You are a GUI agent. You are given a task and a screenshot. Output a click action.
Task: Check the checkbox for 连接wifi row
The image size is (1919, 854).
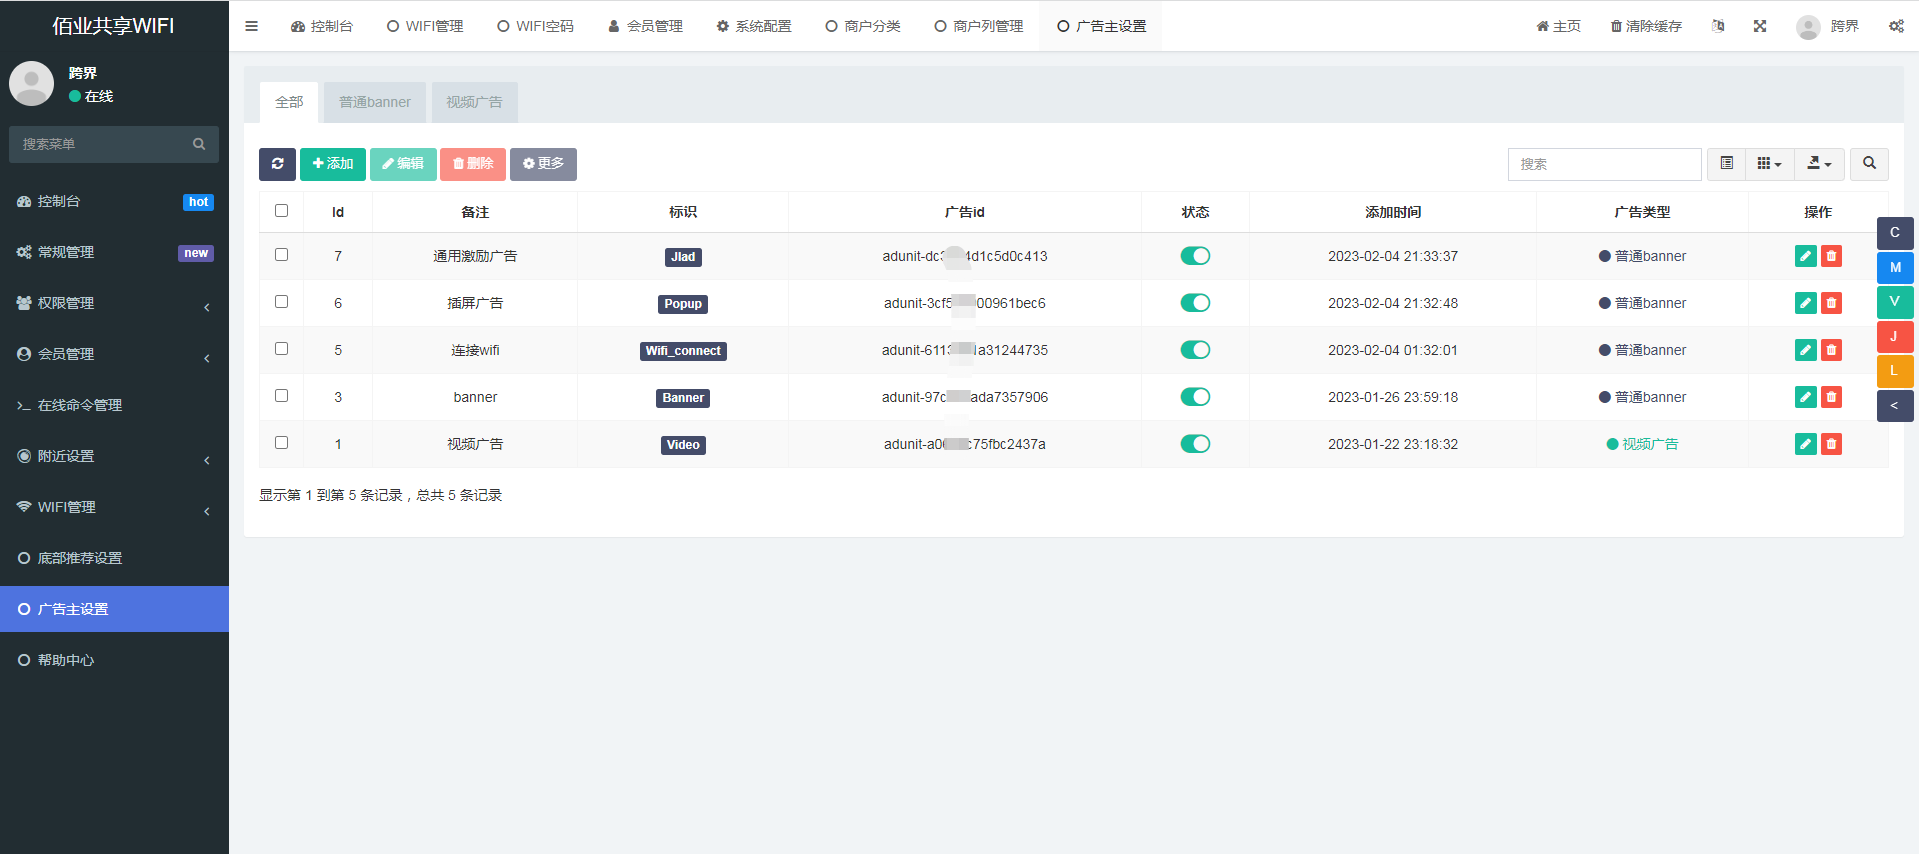(281, 349)
